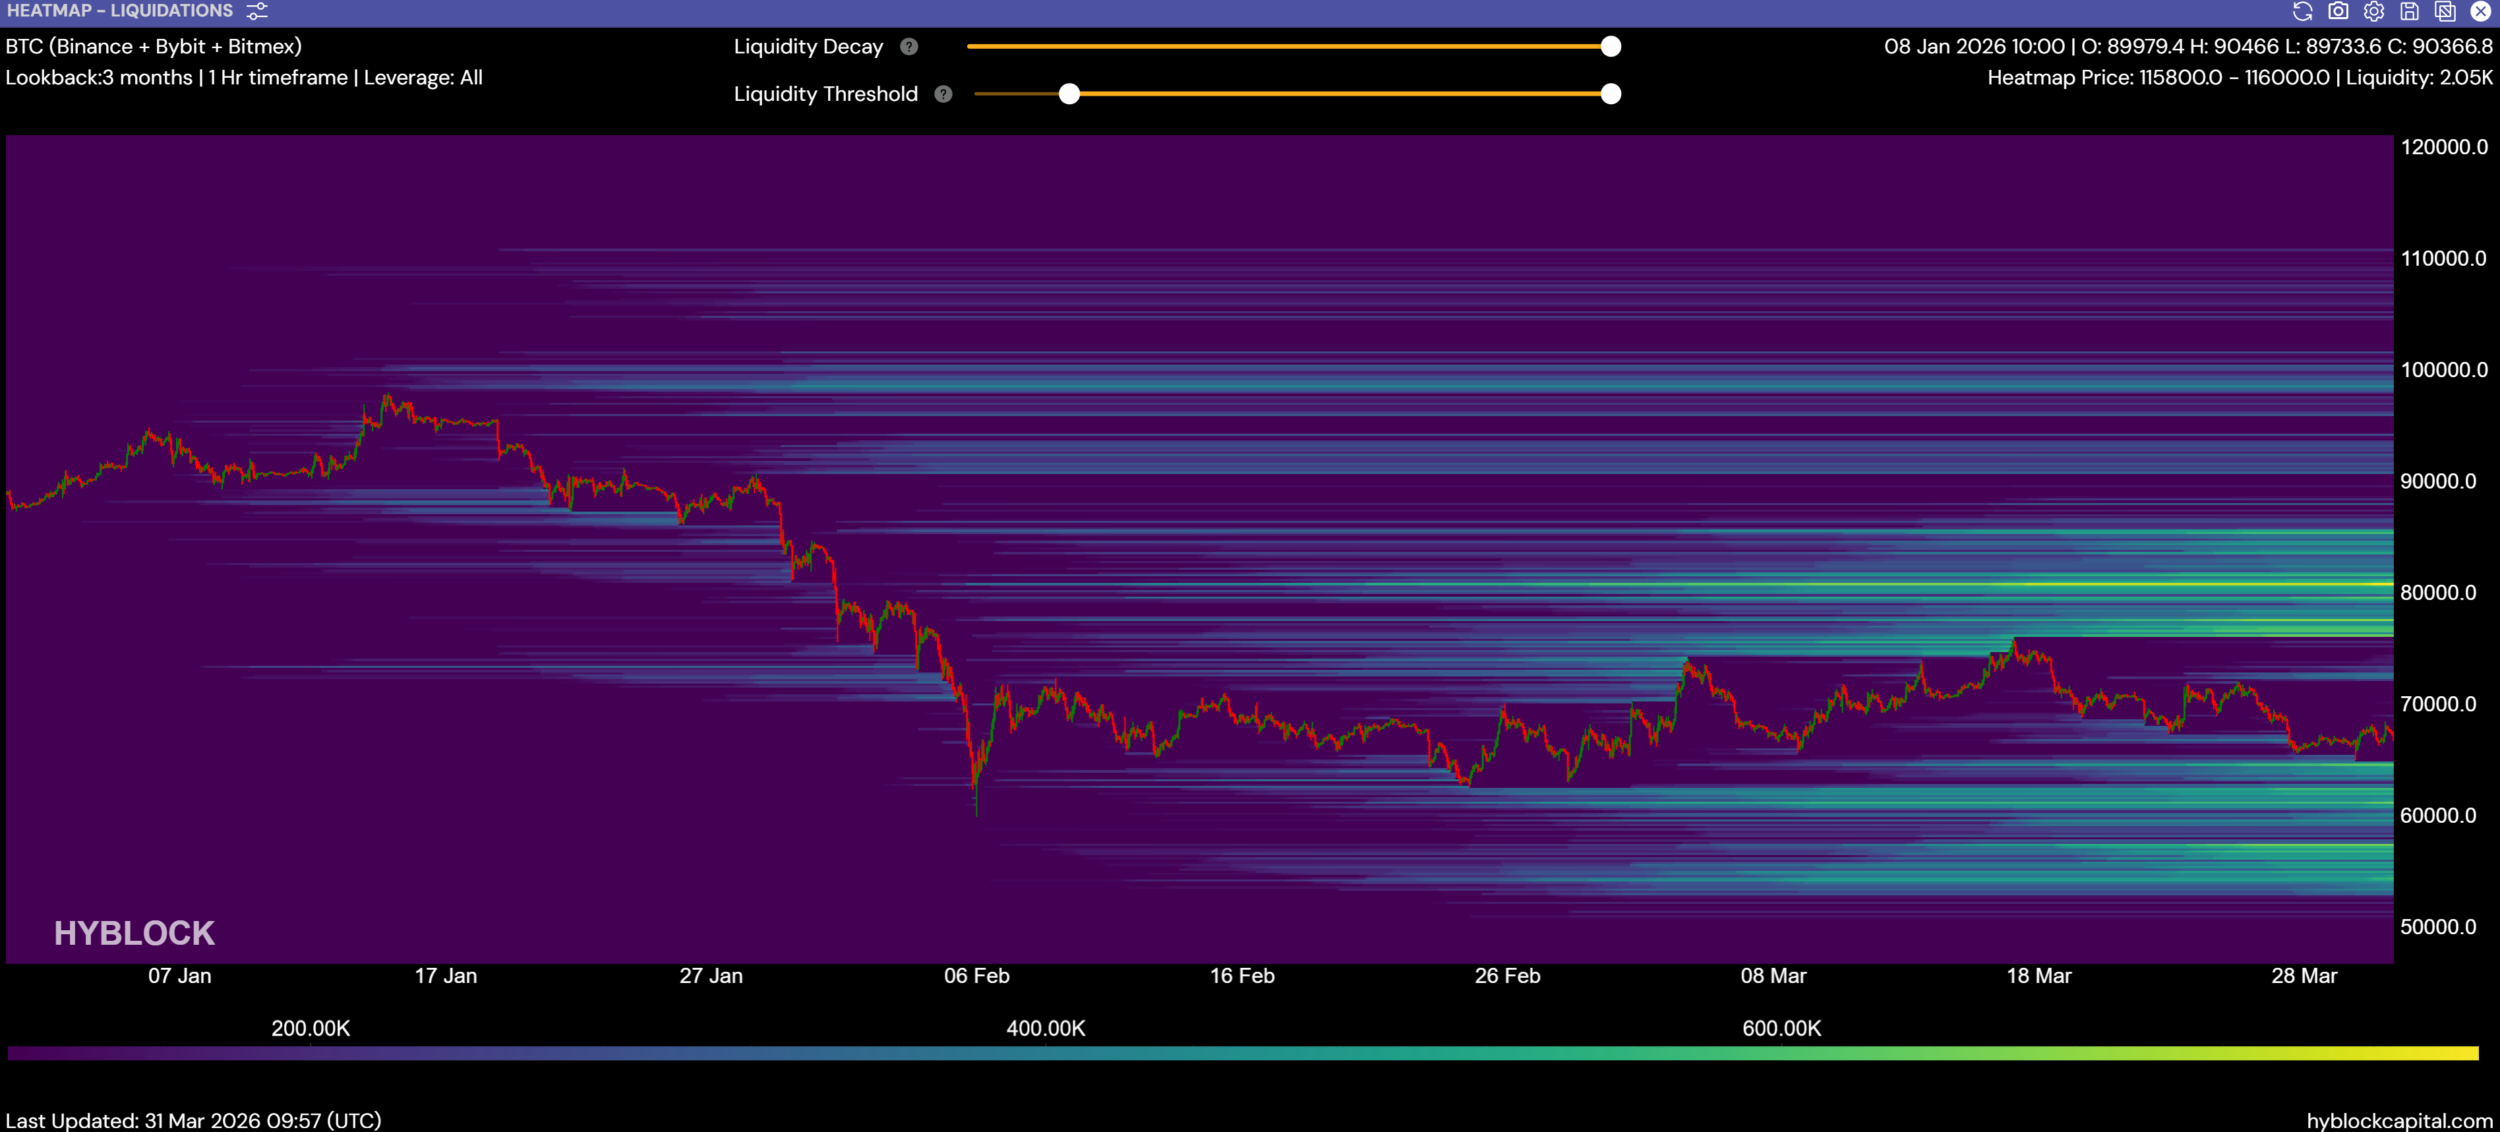Click the duplicate panel overlay icon
This screenshot has height=1132, width=2500.
pyautogui.click(x=2445, y=11)
